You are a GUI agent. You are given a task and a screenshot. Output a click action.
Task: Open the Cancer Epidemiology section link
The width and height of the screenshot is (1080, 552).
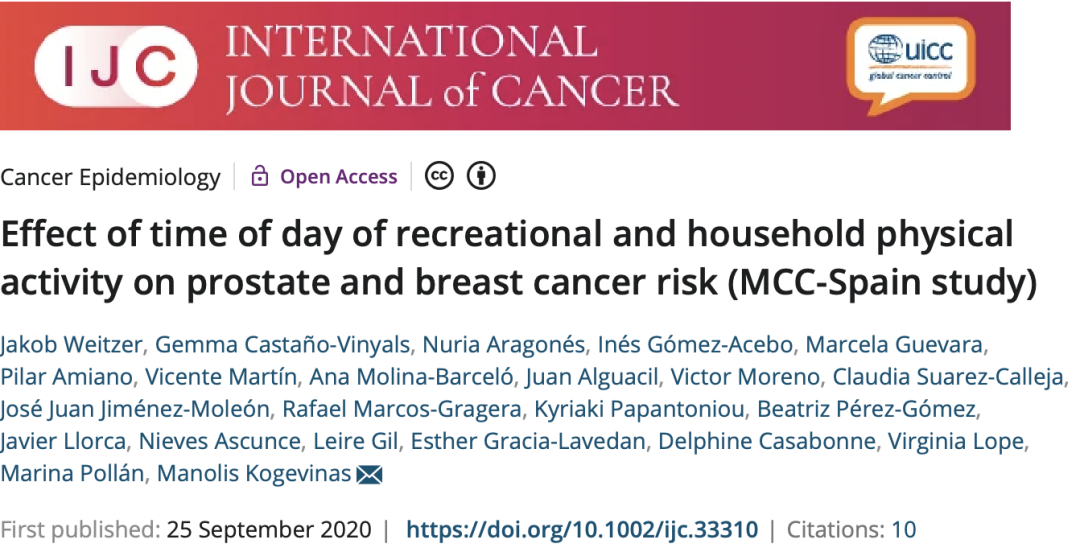[110, 177]
